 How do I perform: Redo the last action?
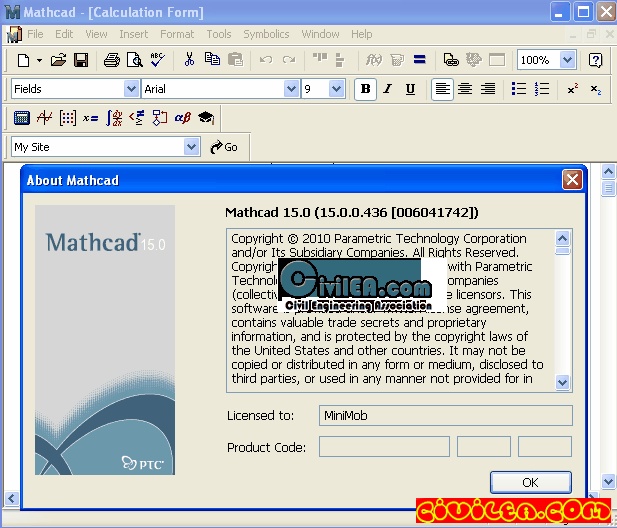pyautogui.click(x=289, y=60)
